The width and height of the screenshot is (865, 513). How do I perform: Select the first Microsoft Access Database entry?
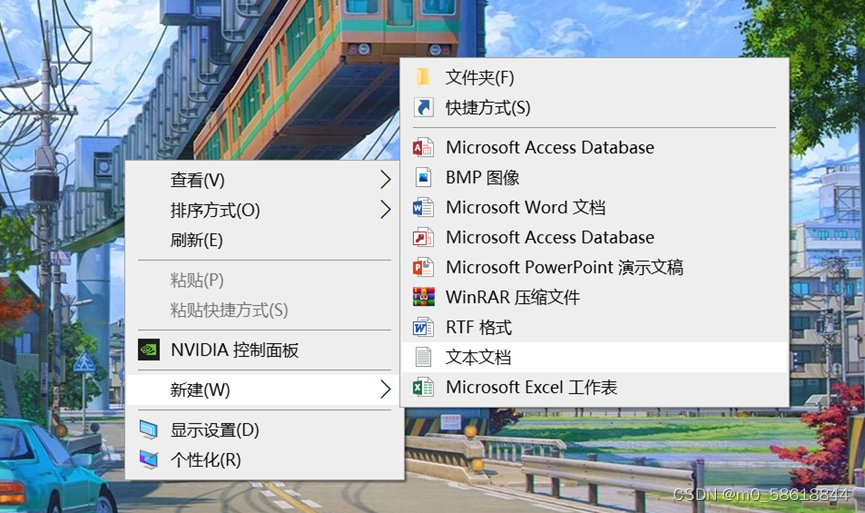click(595, 147)
